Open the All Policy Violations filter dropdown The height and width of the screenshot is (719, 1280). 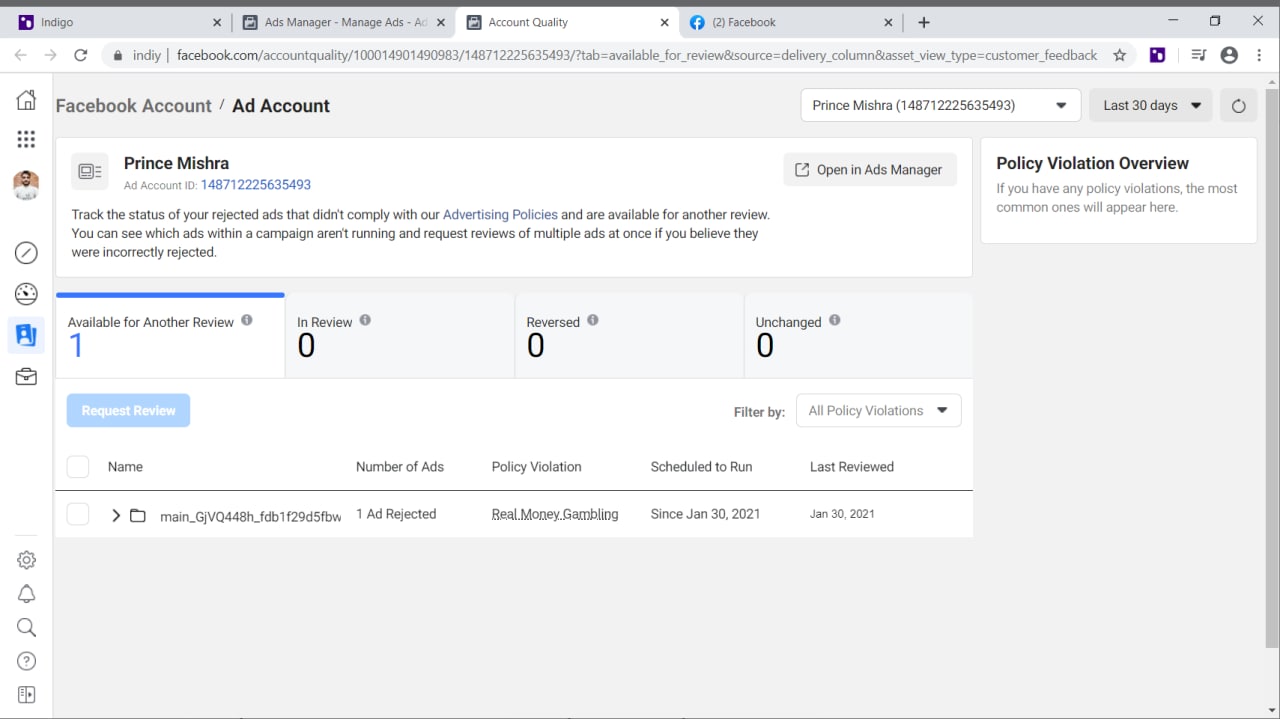tap(878, 410)
